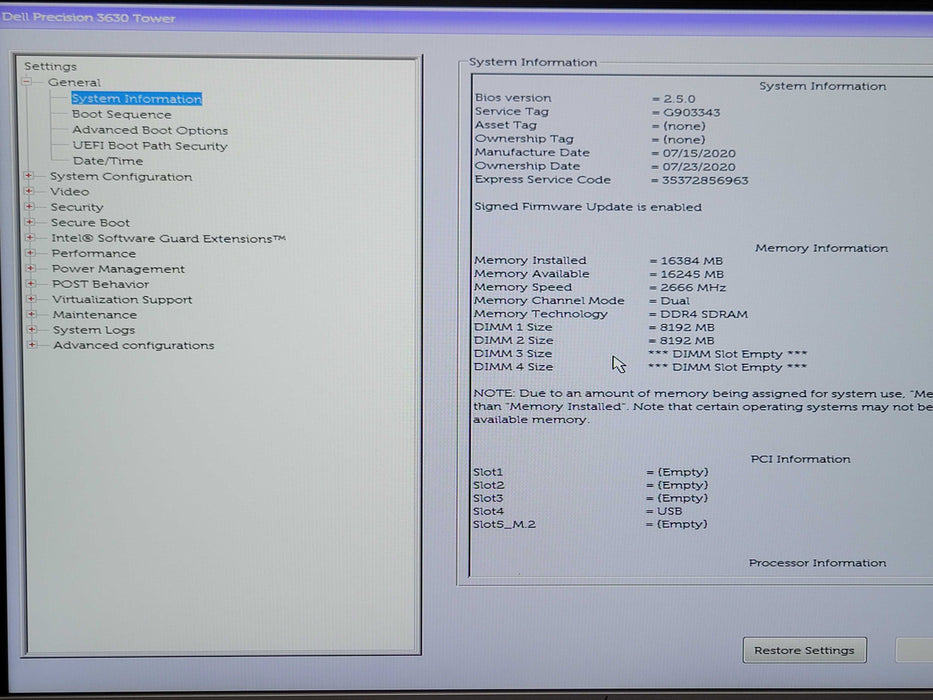Open System Logs category
The width and height of the screenshot is (933, 700).
[93, 330]
